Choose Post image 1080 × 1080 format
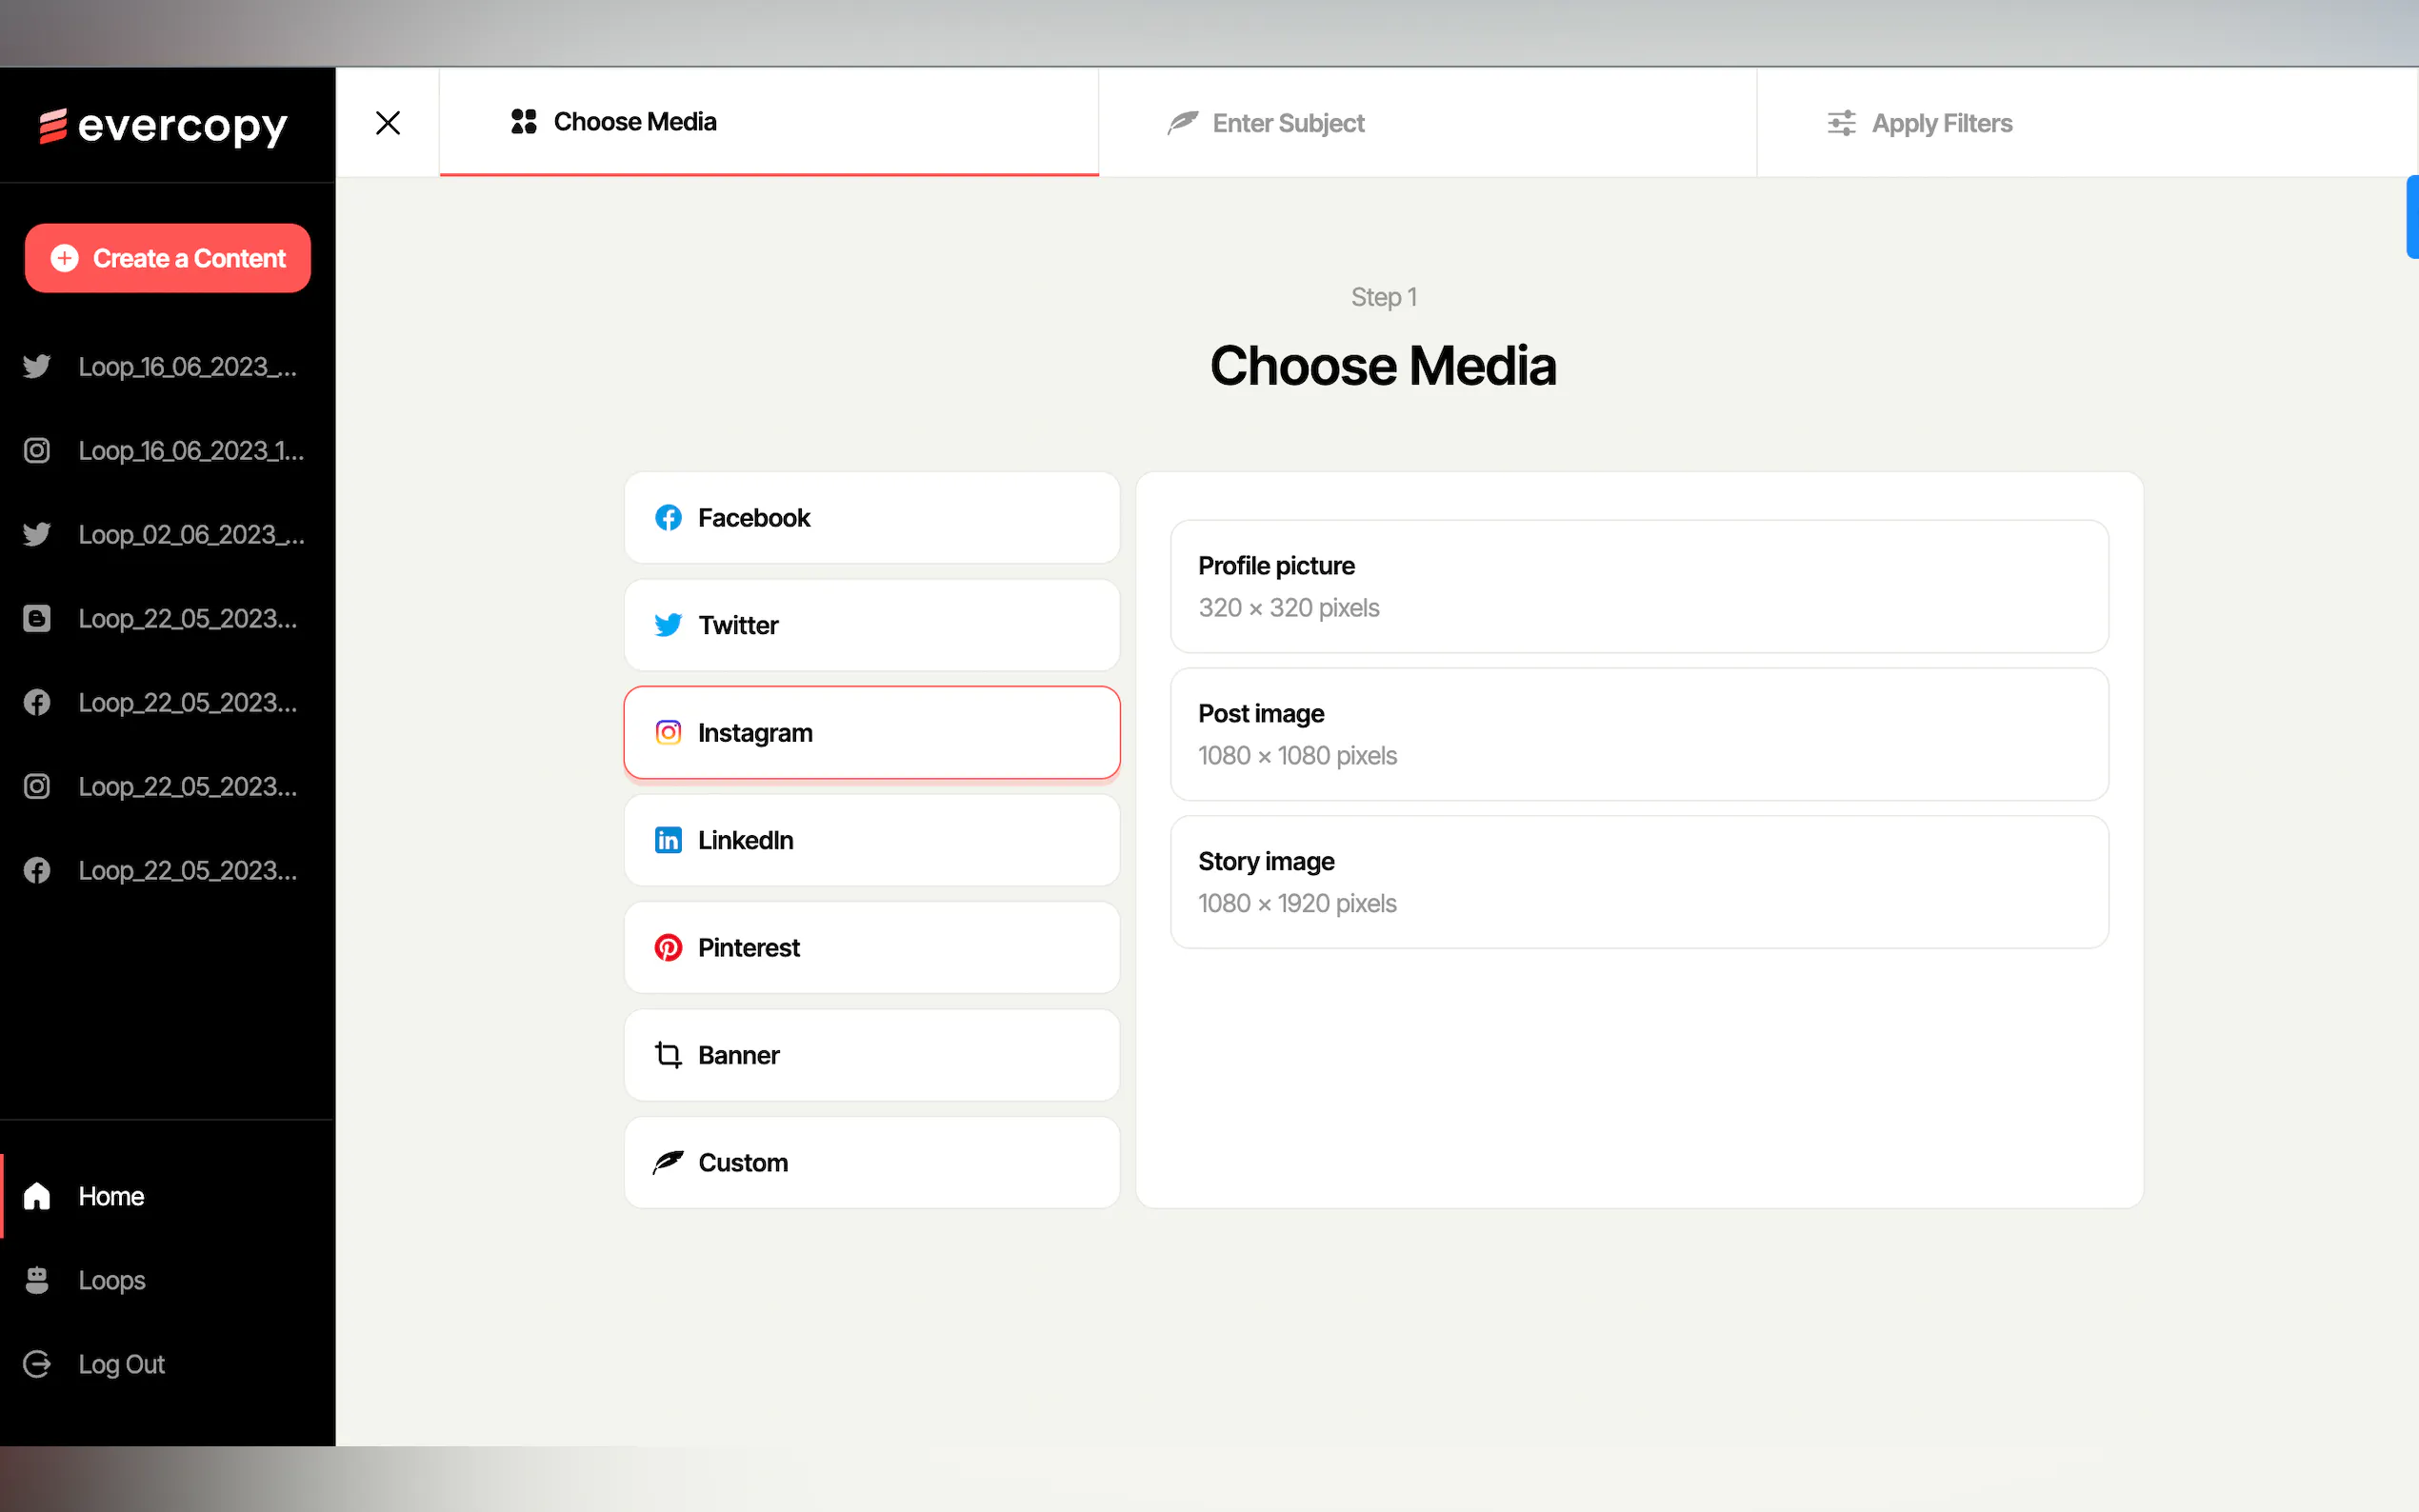Image resolution: width=2419 pixels, height=1512 pixels. (x=1638, y=734)
